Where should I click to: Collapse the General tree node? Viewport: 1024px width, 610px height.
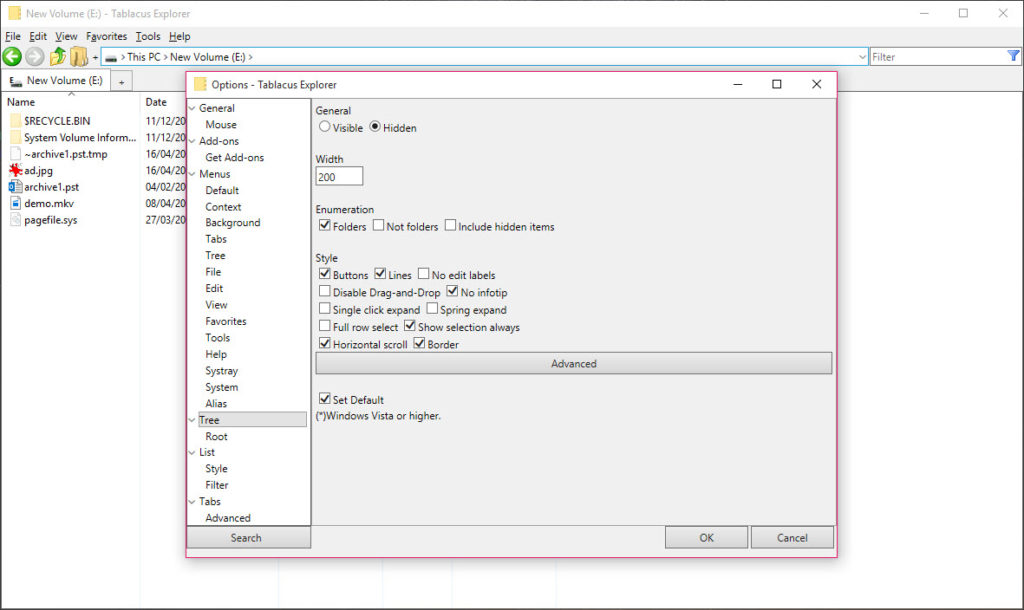[x=192, y=108]
